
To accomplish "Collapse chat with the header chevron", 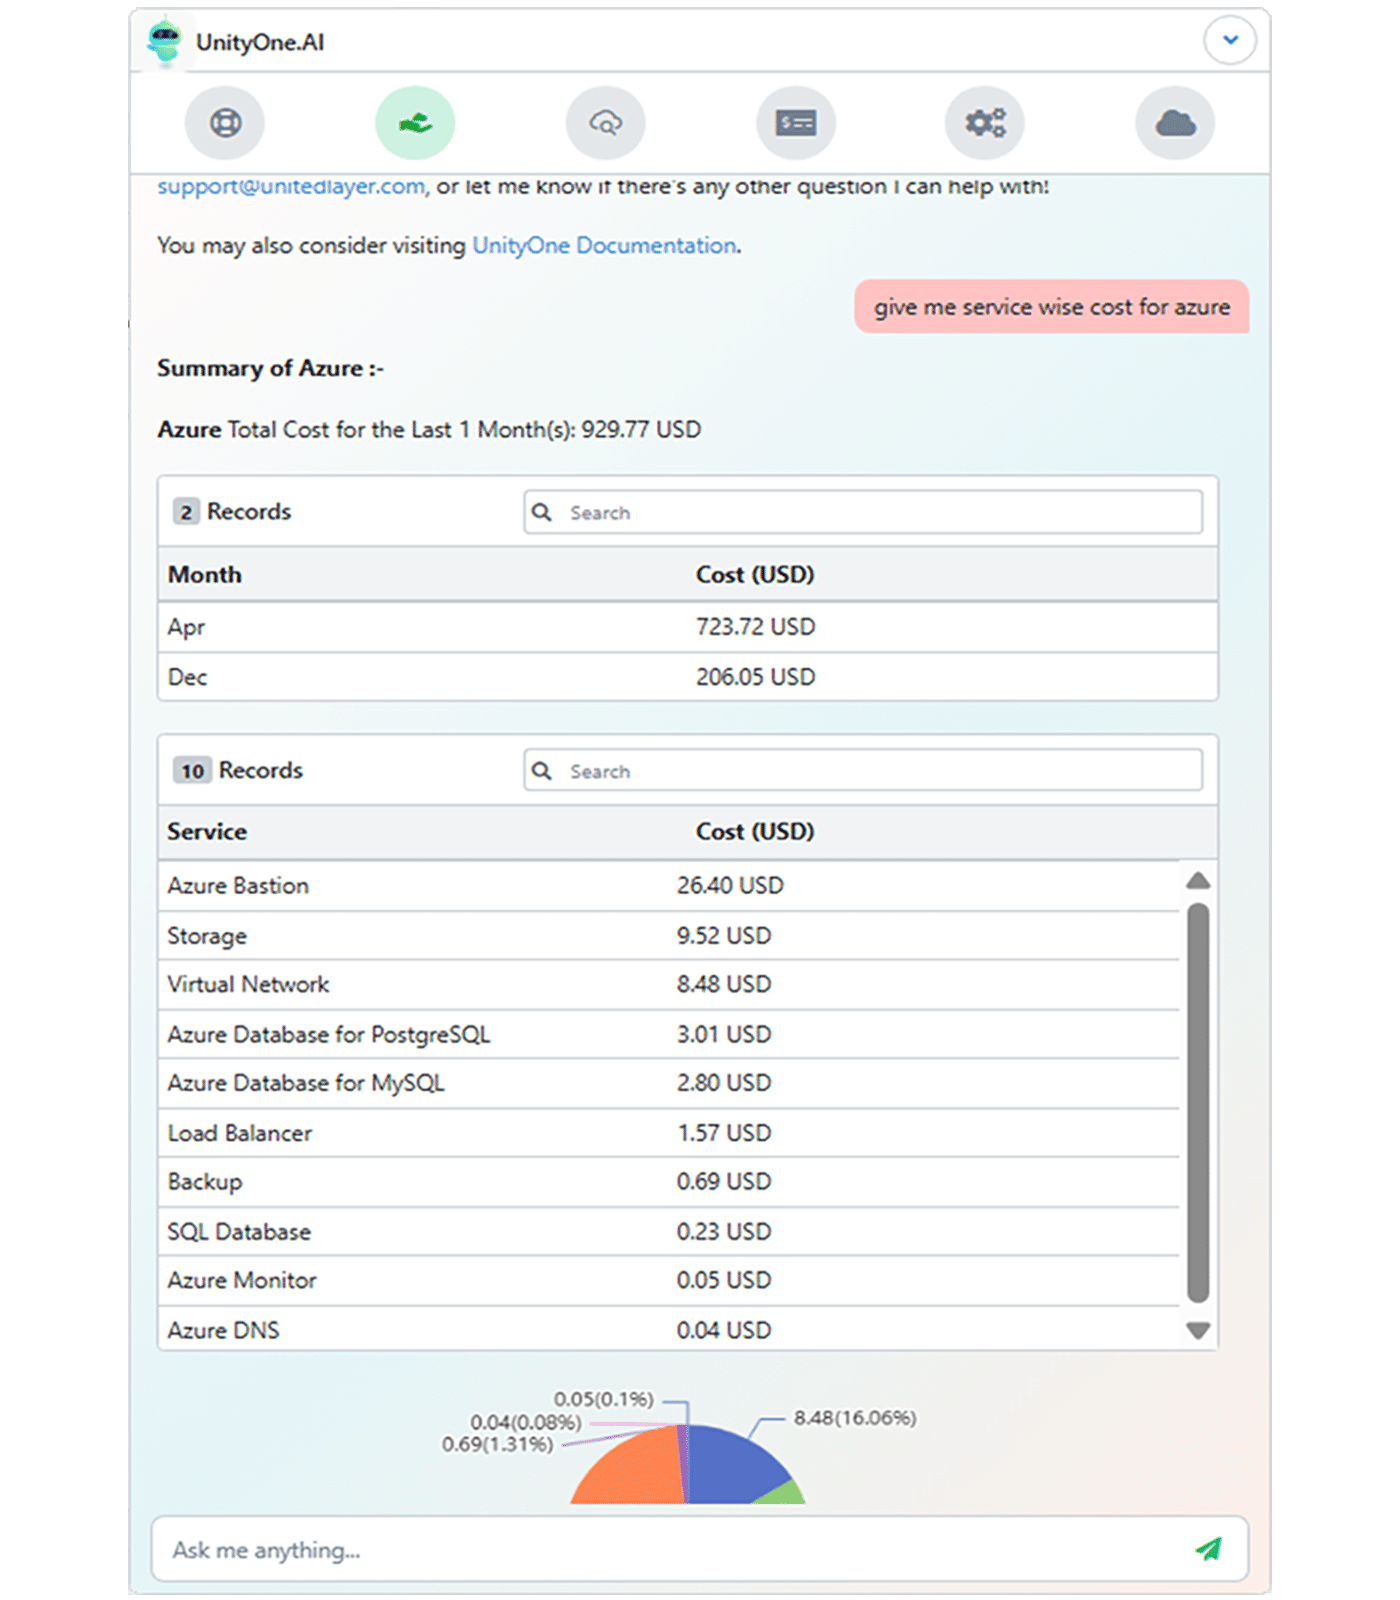I will [x=1230, y=41].
